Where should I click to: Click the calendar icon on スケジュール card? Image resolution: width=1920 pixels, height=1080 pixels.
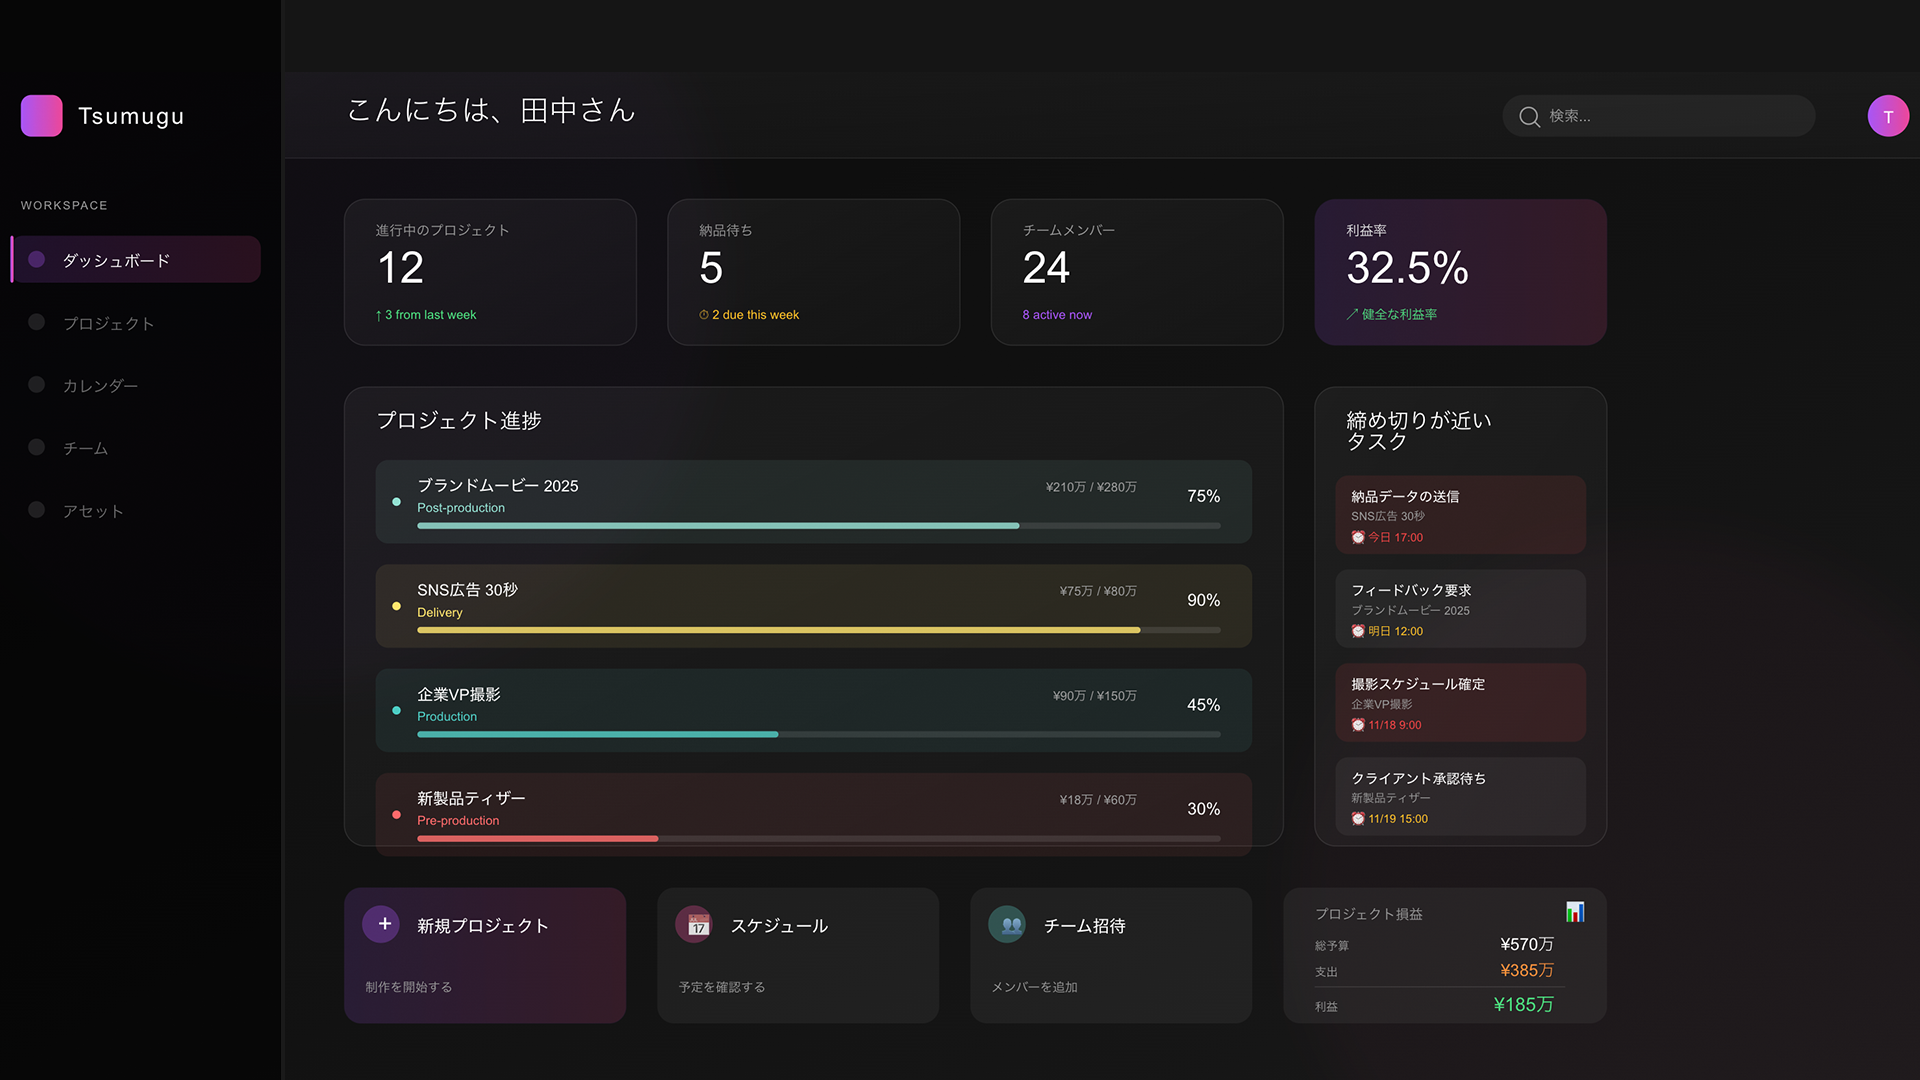pos(697,925)
